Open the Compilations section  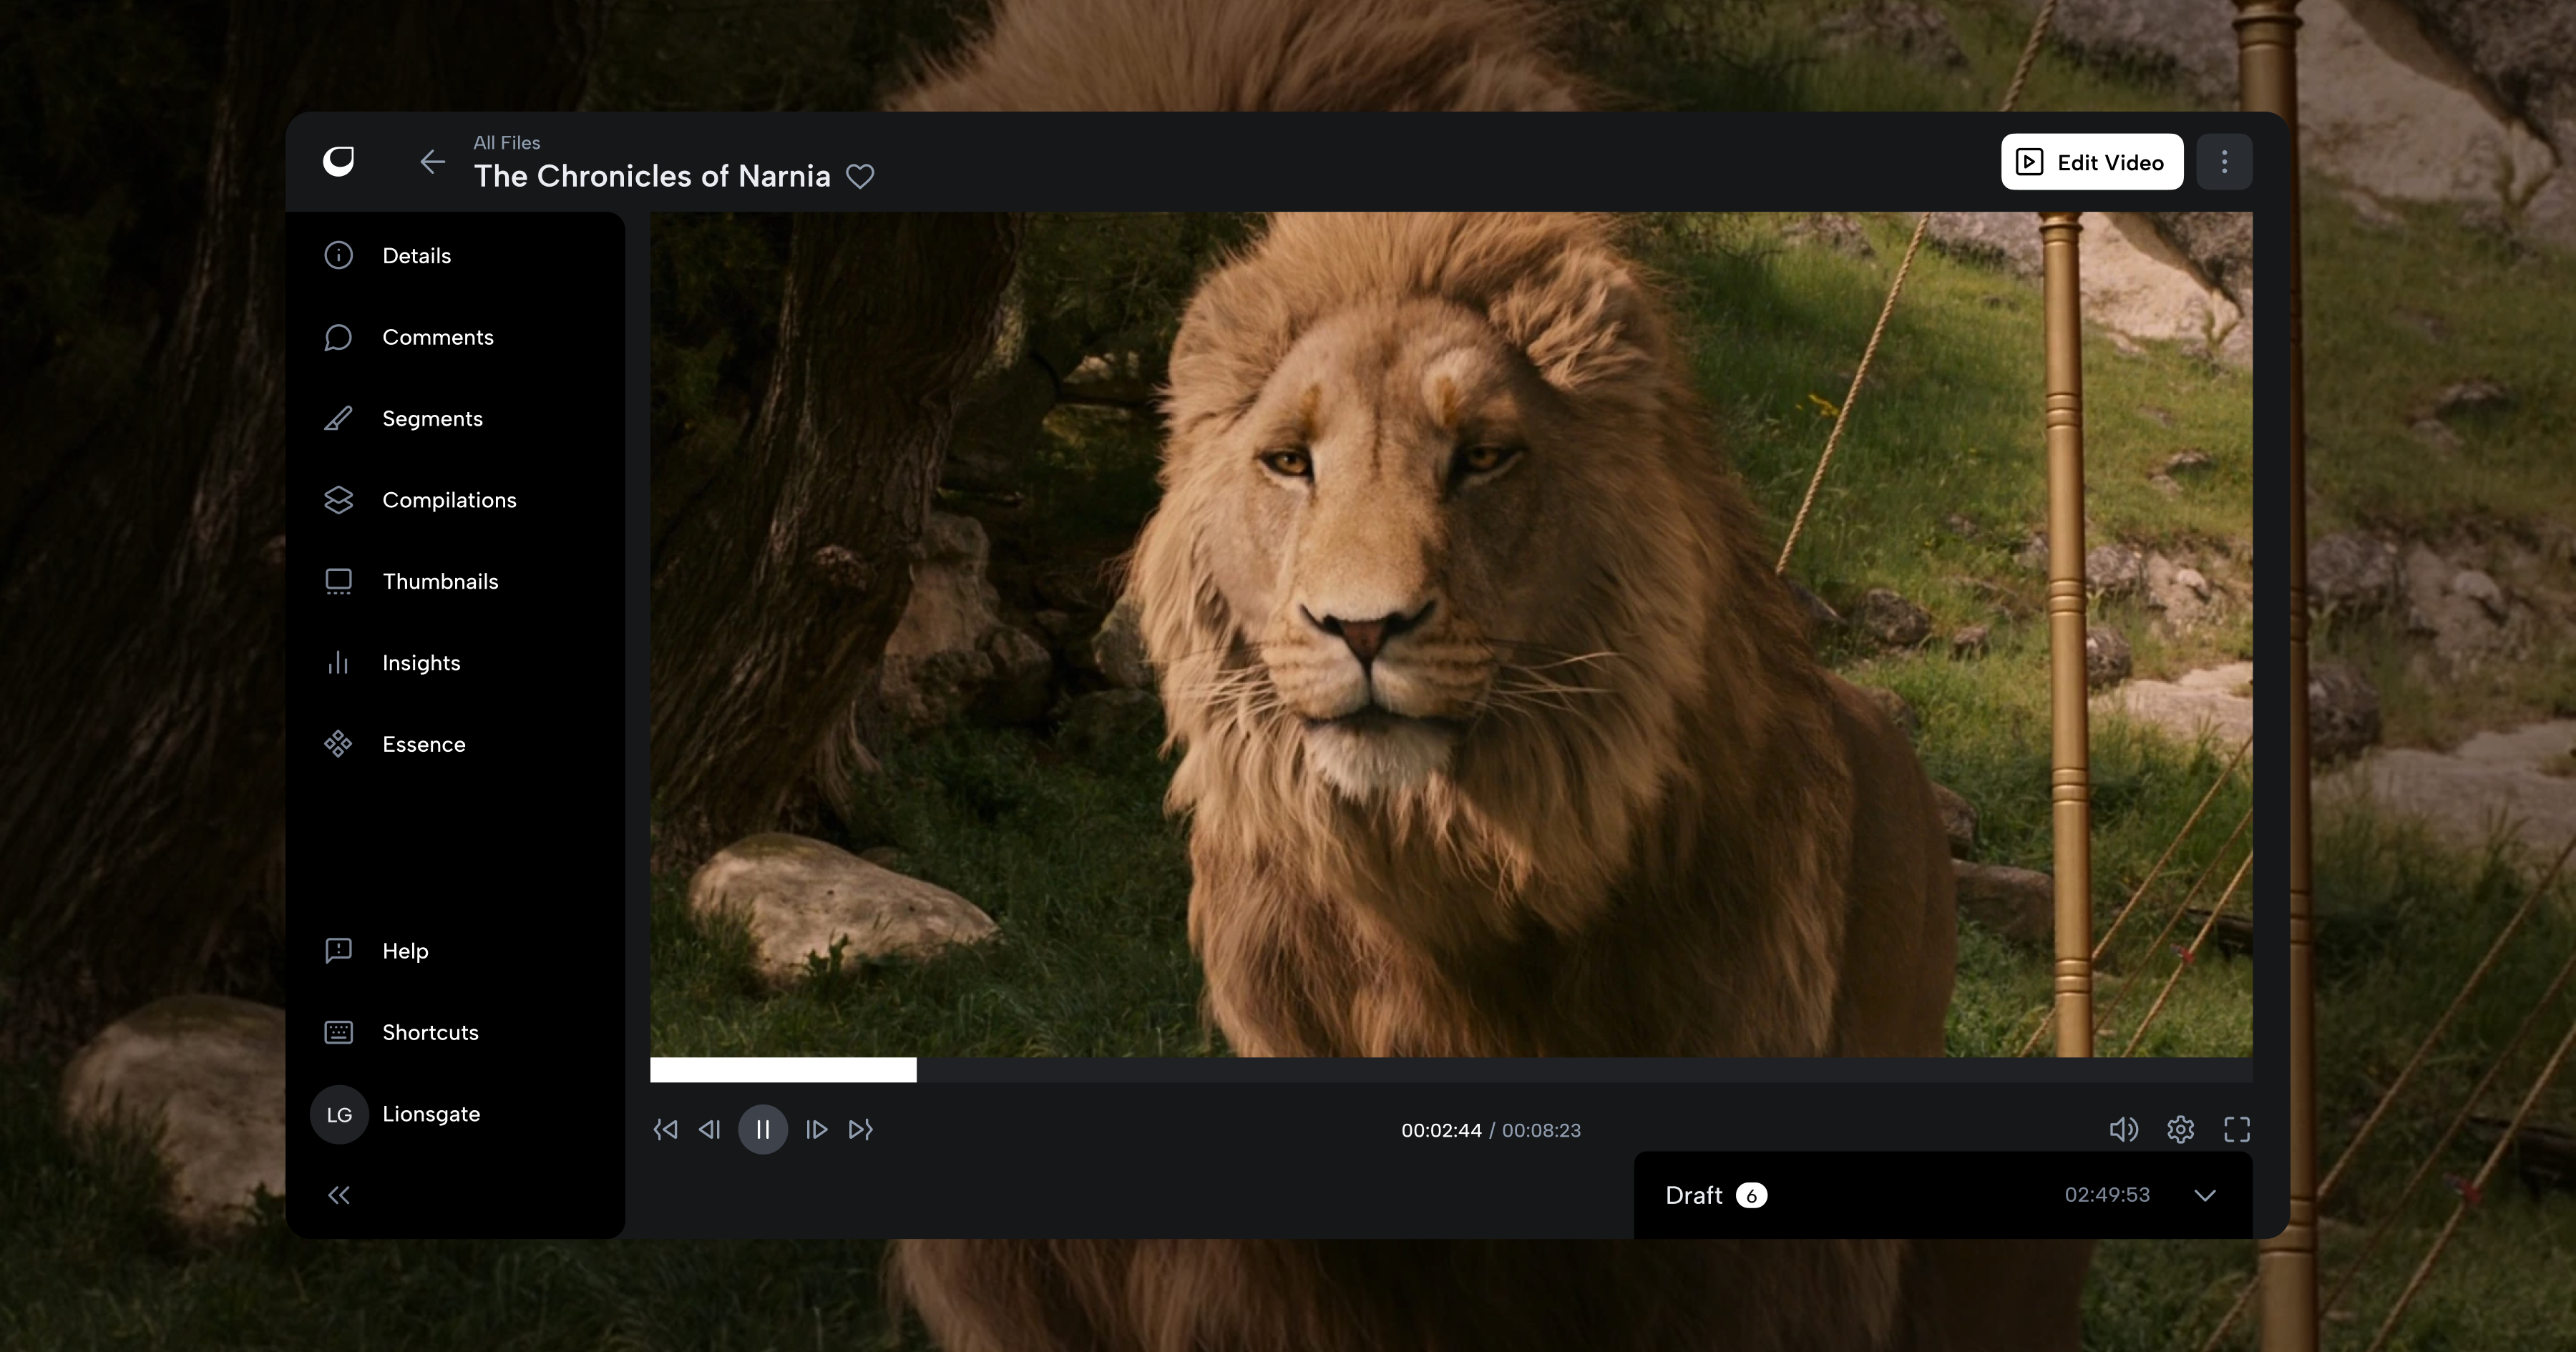[449, 500]
